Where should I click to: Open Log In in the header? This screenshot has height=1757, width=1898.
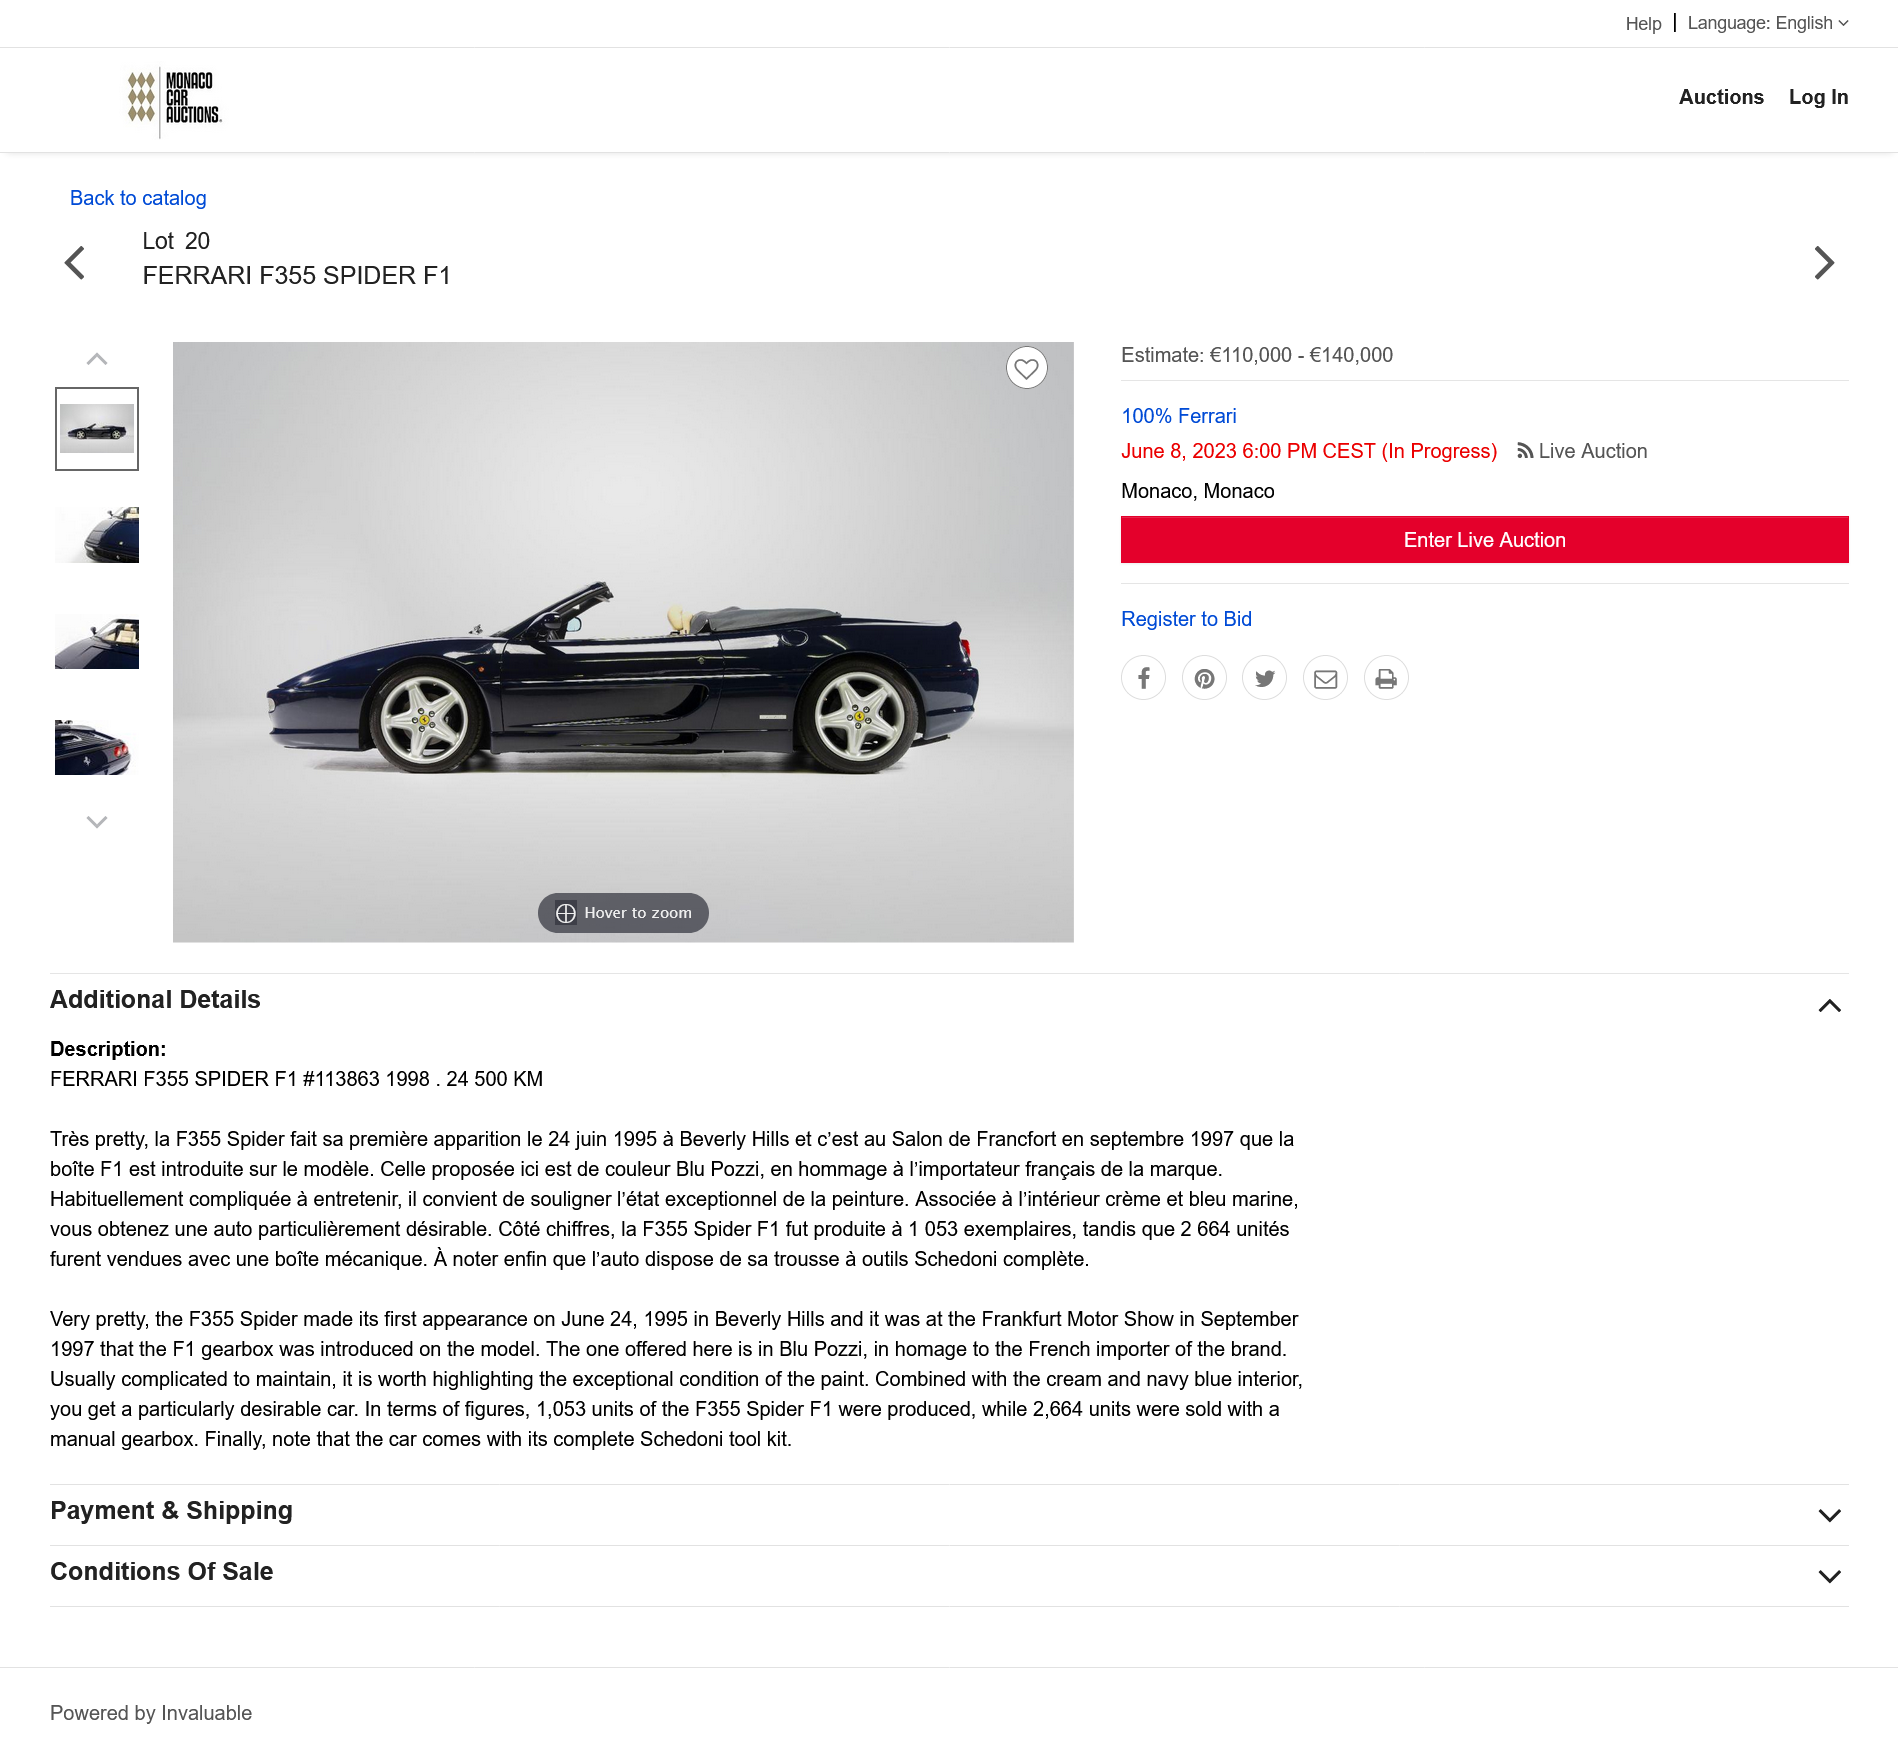coord(1818,97)
